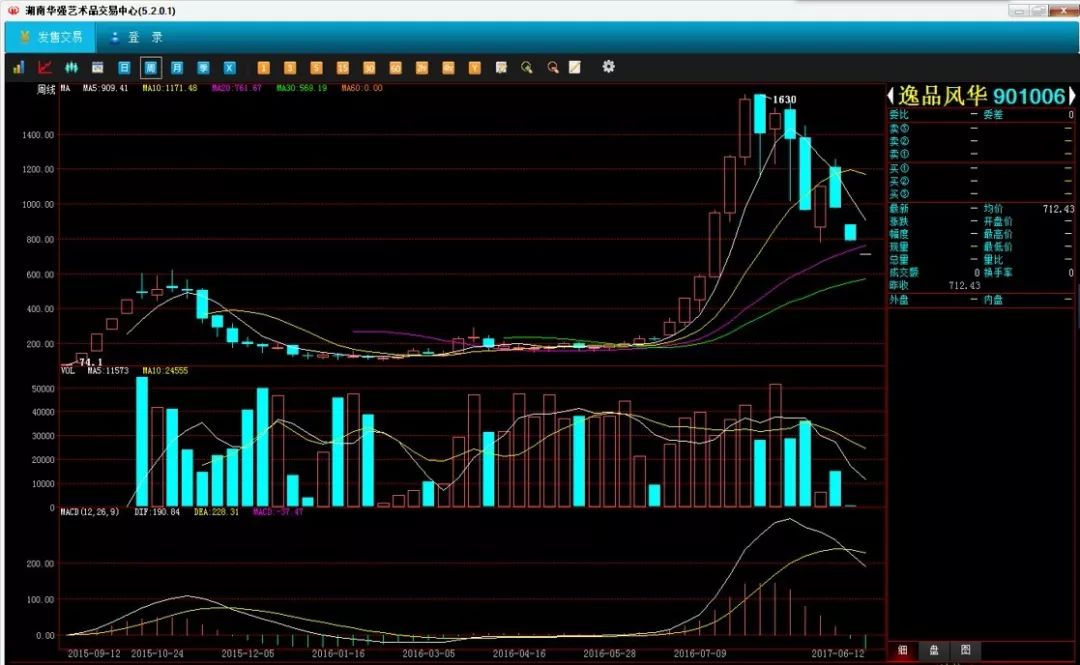Select weekly (周) K-line period
Screen dimensions: 1080x665
(x=150, y=67)
